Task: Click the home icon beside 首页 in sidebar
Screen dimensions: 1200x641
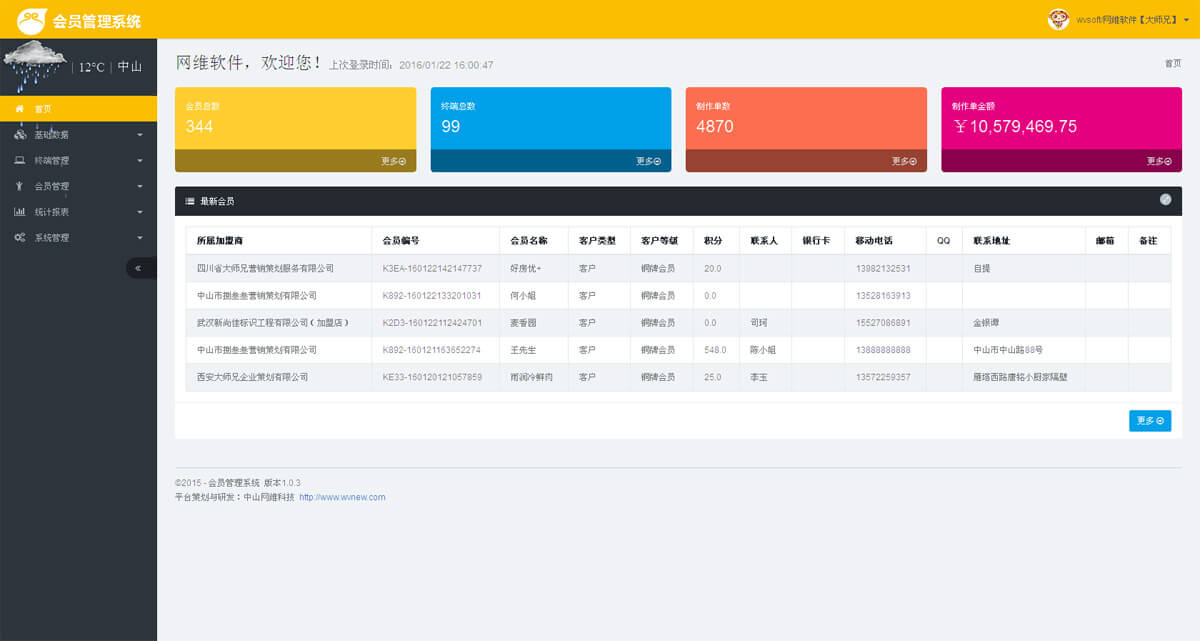Action: pos(20,109)
